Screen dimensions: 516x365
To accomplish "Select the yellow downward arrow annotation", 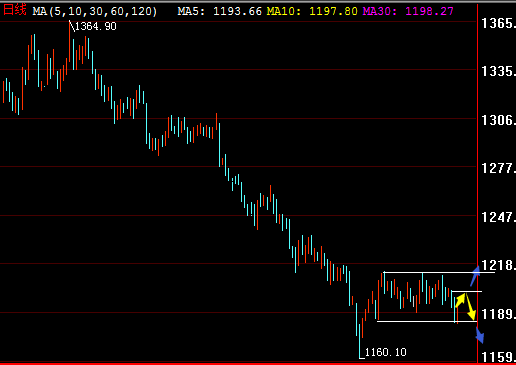I will [x=471, y=307].
